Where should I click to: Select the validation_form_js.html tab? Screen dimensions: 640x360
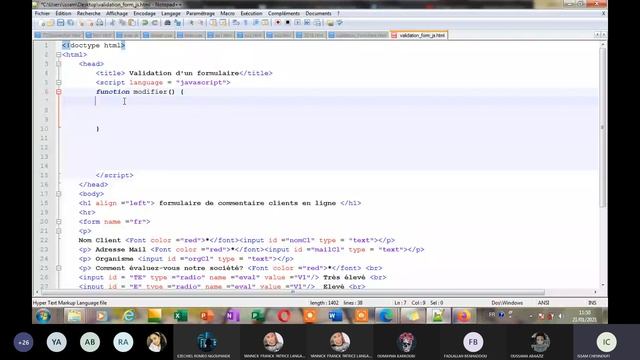419,36
